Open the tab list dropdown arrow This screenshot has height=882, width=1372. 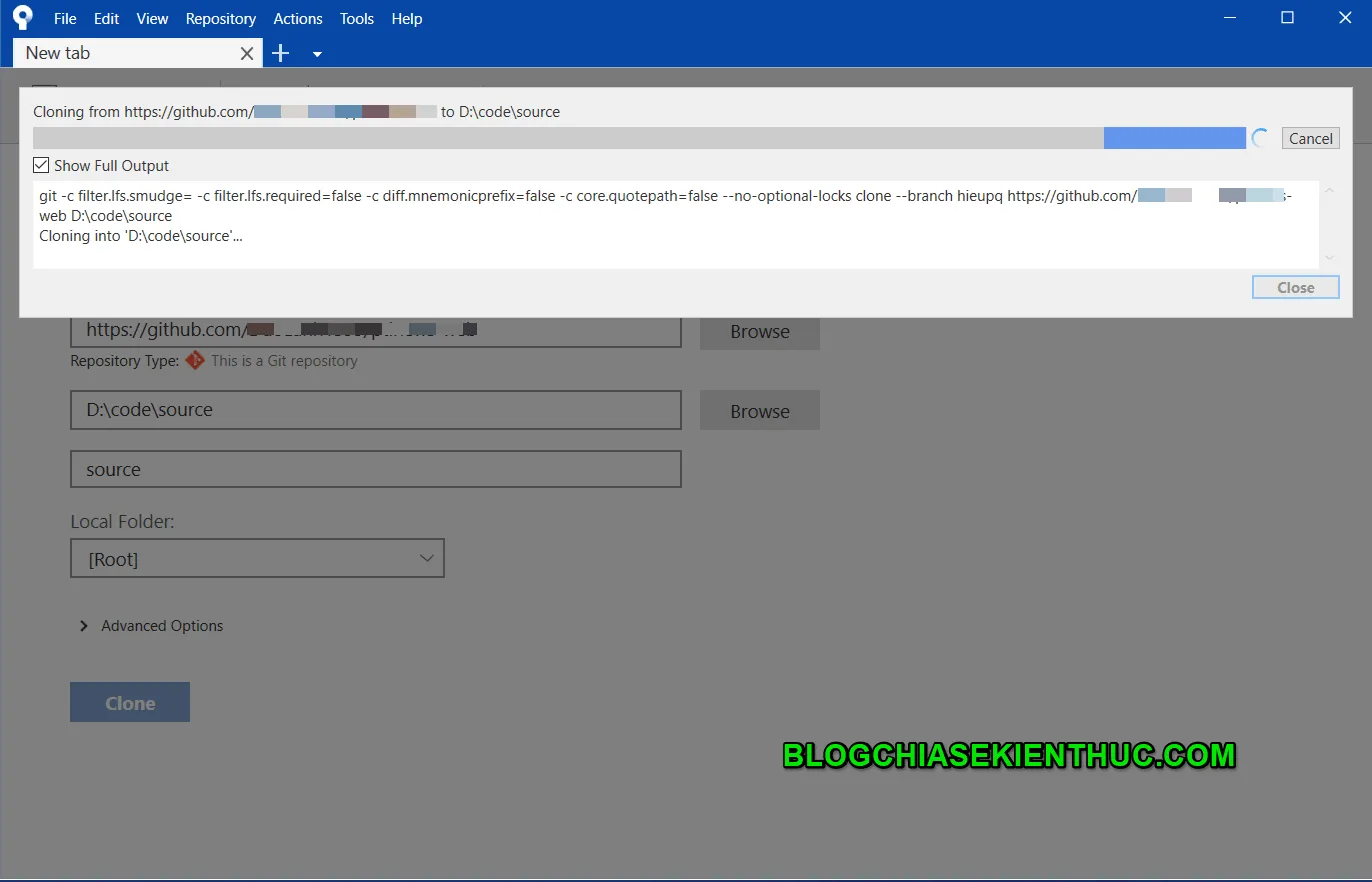pyautogui.click(x=317, y=52)
